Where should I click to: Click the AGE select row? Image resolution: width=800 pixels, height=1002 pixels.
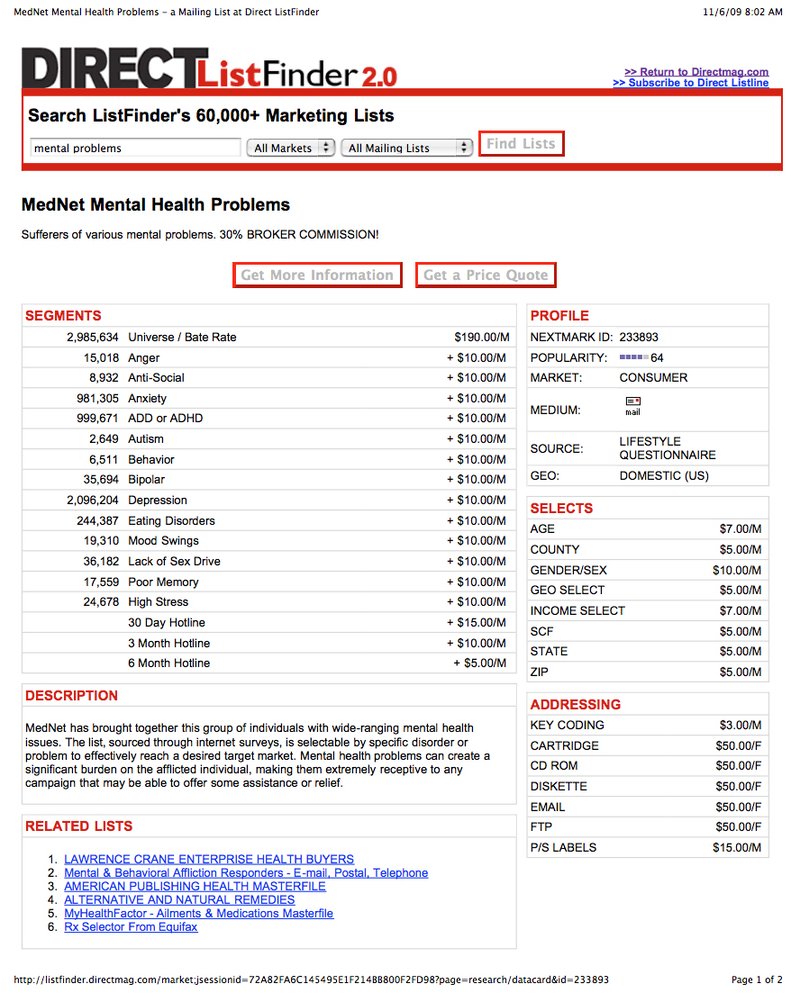(647, 528)
